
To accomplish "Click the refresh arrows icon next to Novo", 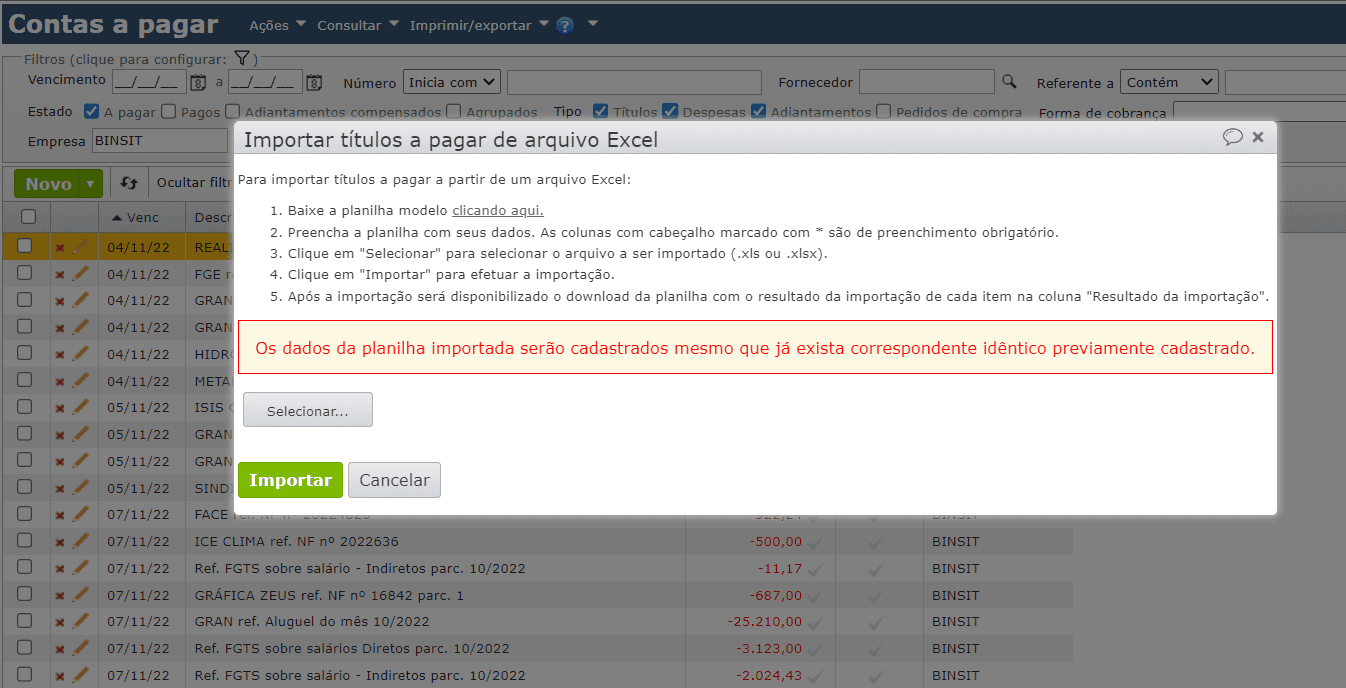I will (128, 184).
